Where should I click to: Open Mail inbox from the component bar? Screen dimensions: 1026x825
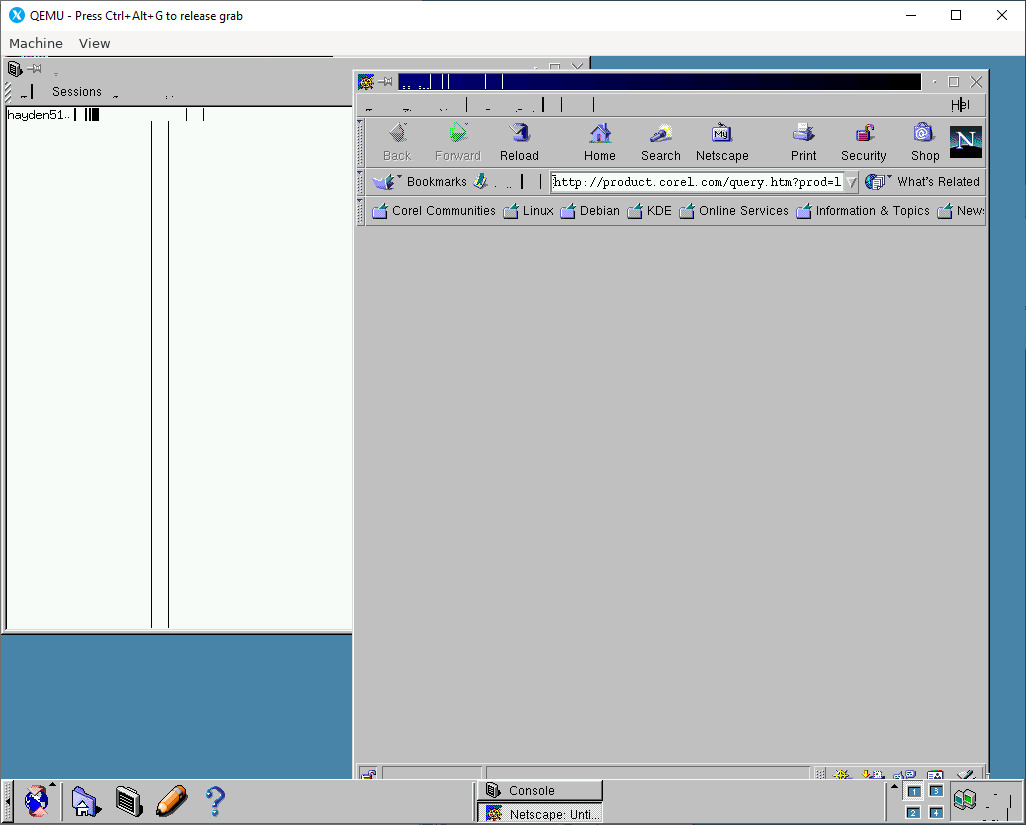[x=874, y=774]
